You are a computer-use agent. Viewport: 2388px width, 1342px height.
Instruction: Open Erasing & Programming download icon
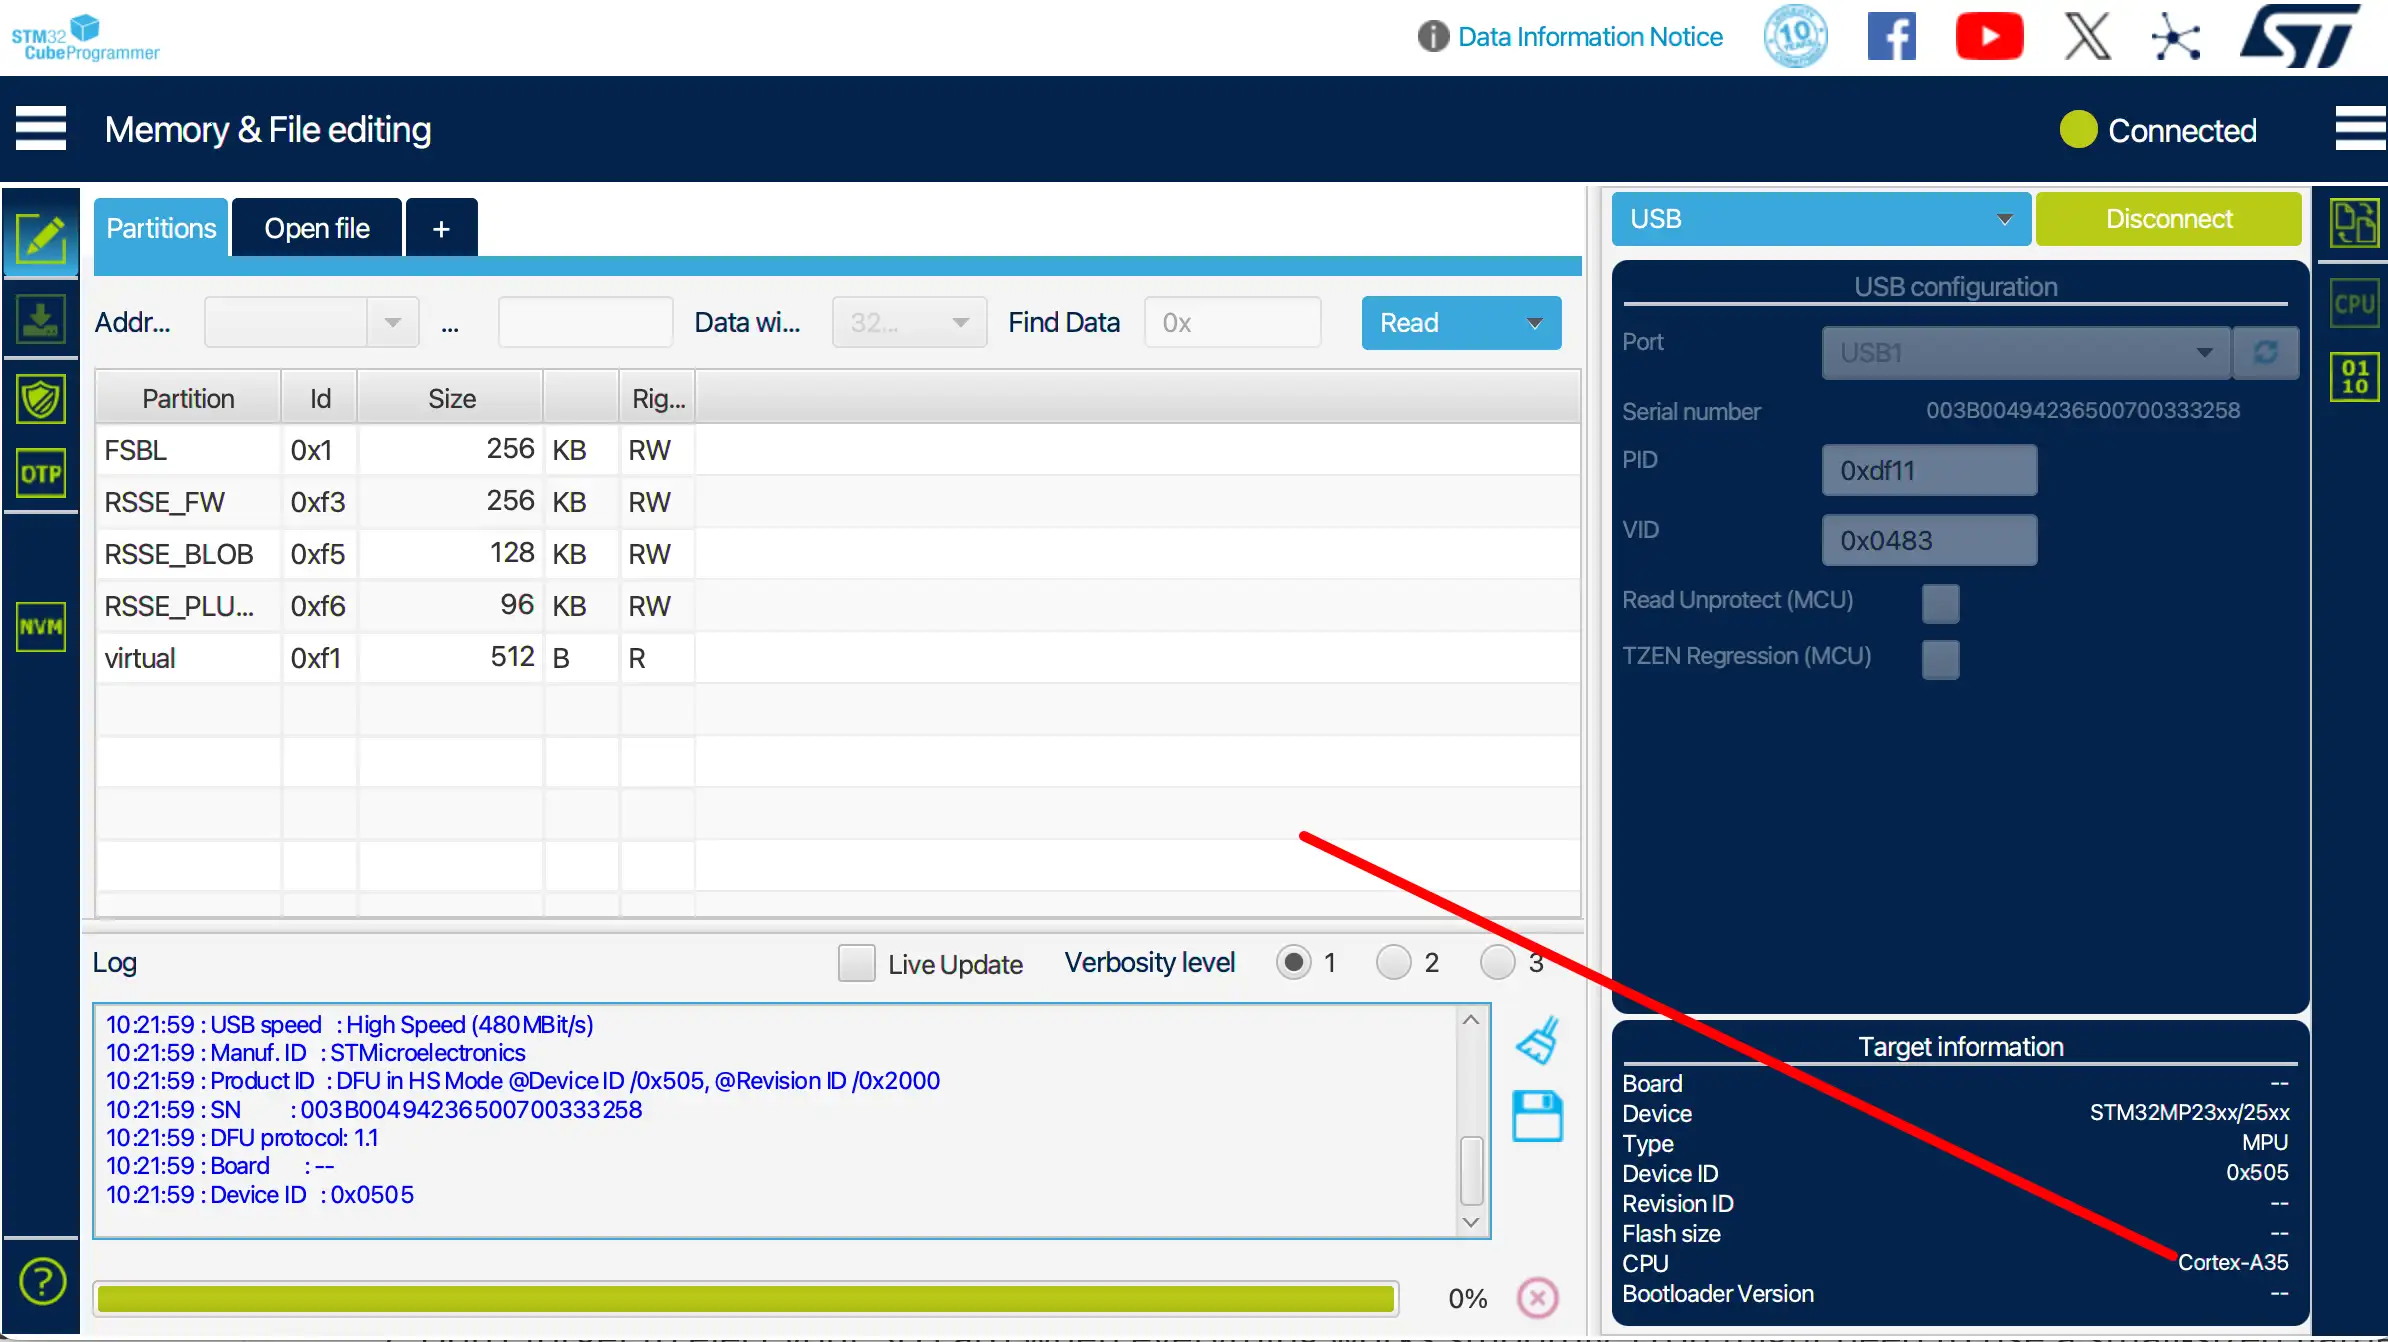click(41, 320)
